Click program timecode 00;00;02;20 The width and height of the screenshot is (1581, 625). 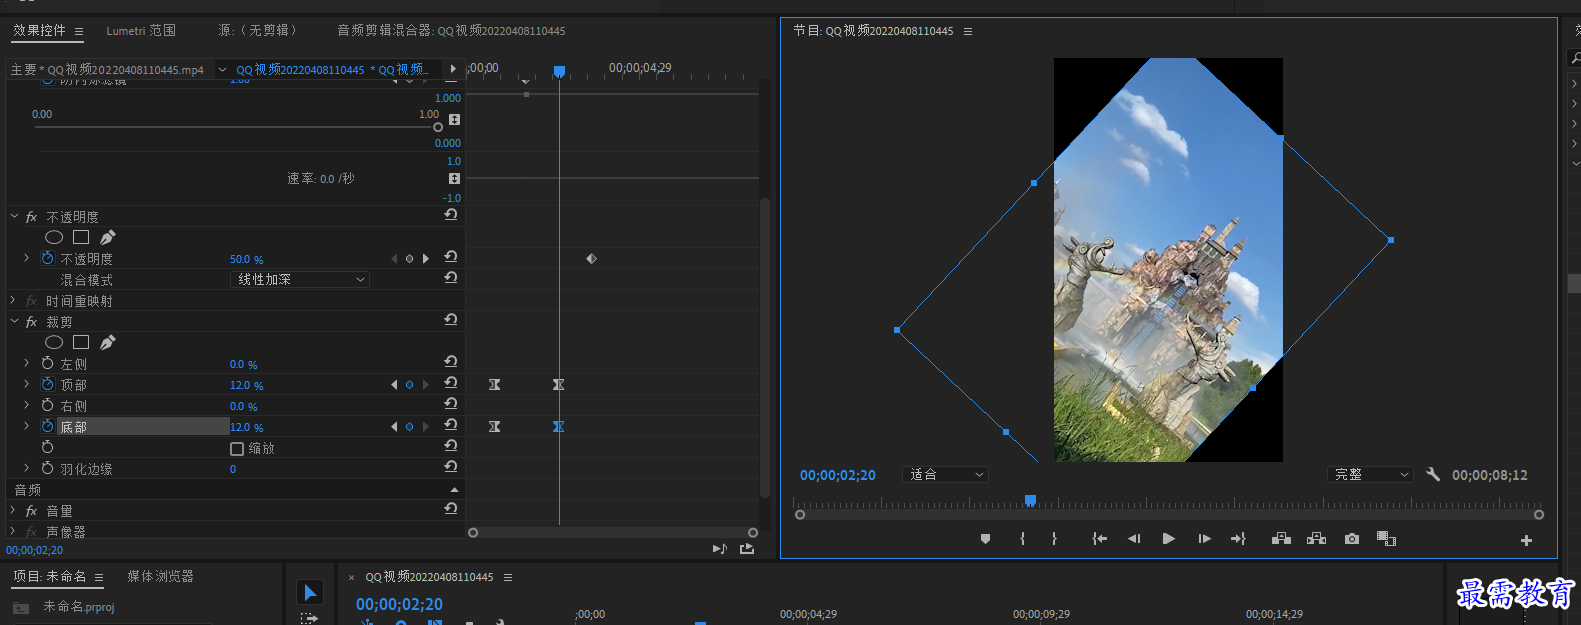(838, 475)
